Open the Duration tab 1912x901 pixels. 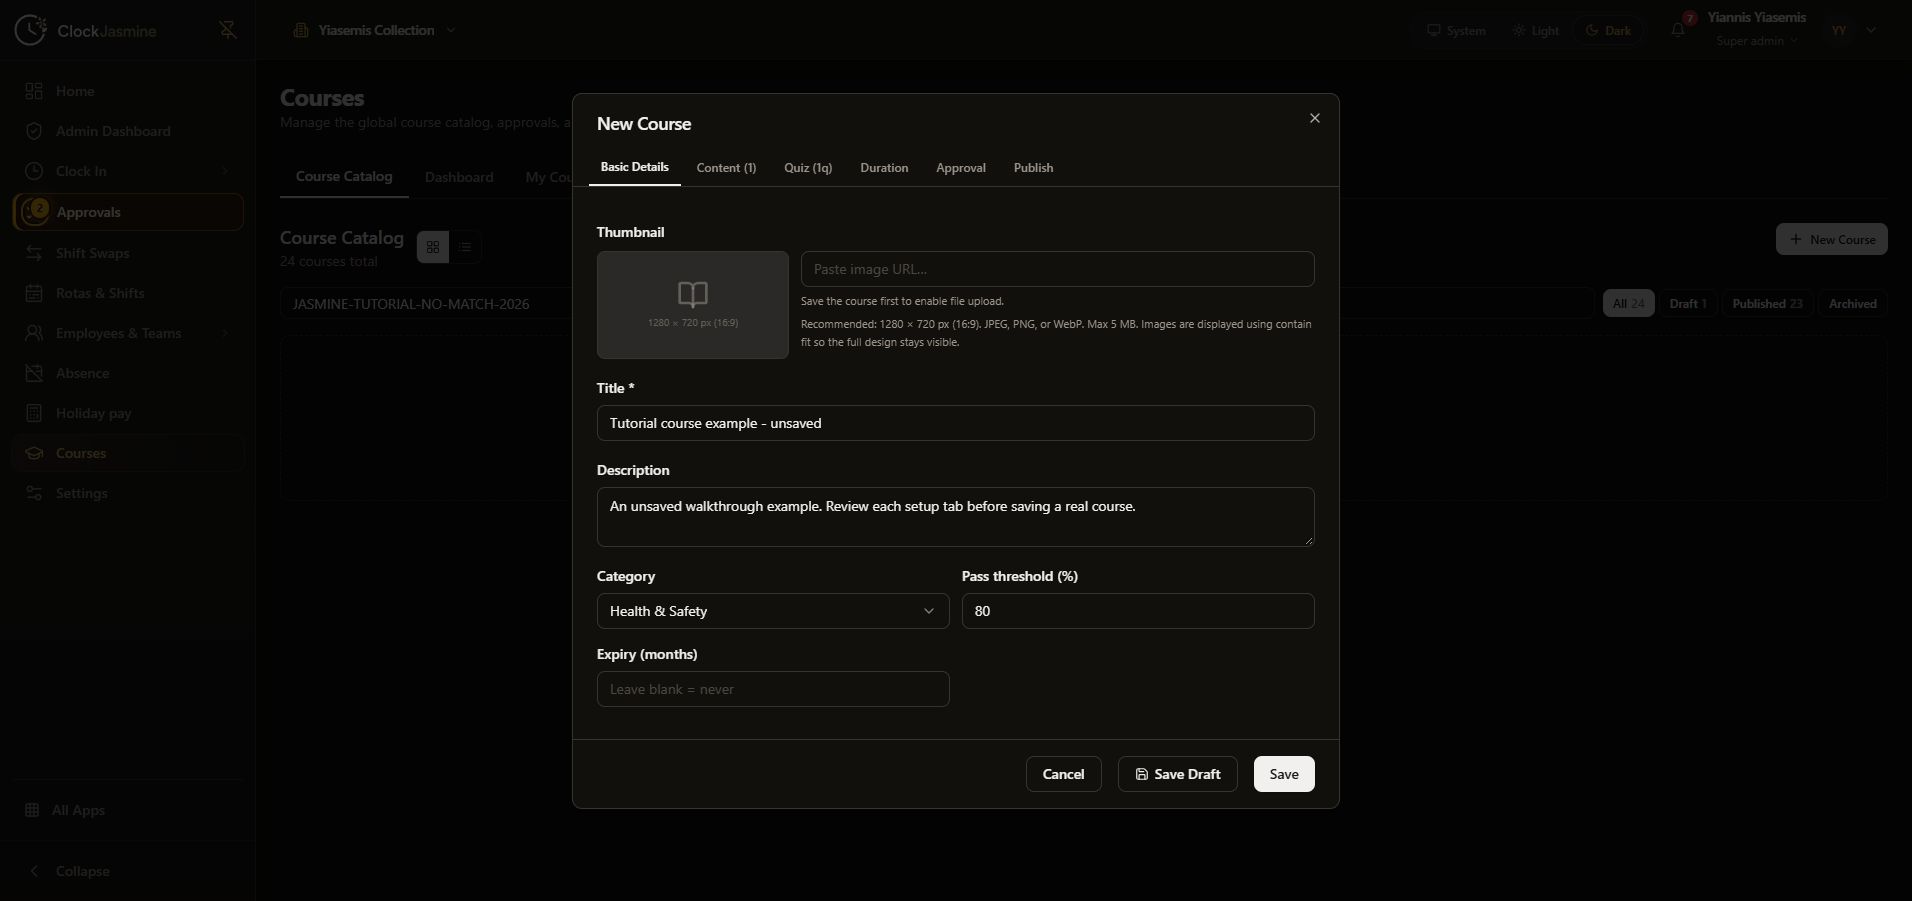coord(884,168)
